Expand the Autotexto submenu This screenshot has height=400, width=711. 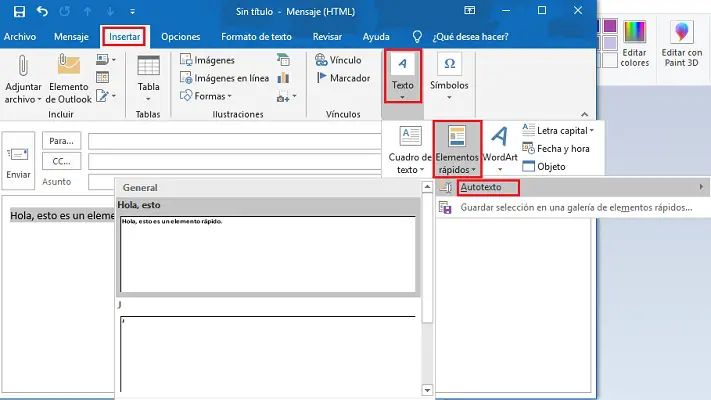tap(572, 187)
